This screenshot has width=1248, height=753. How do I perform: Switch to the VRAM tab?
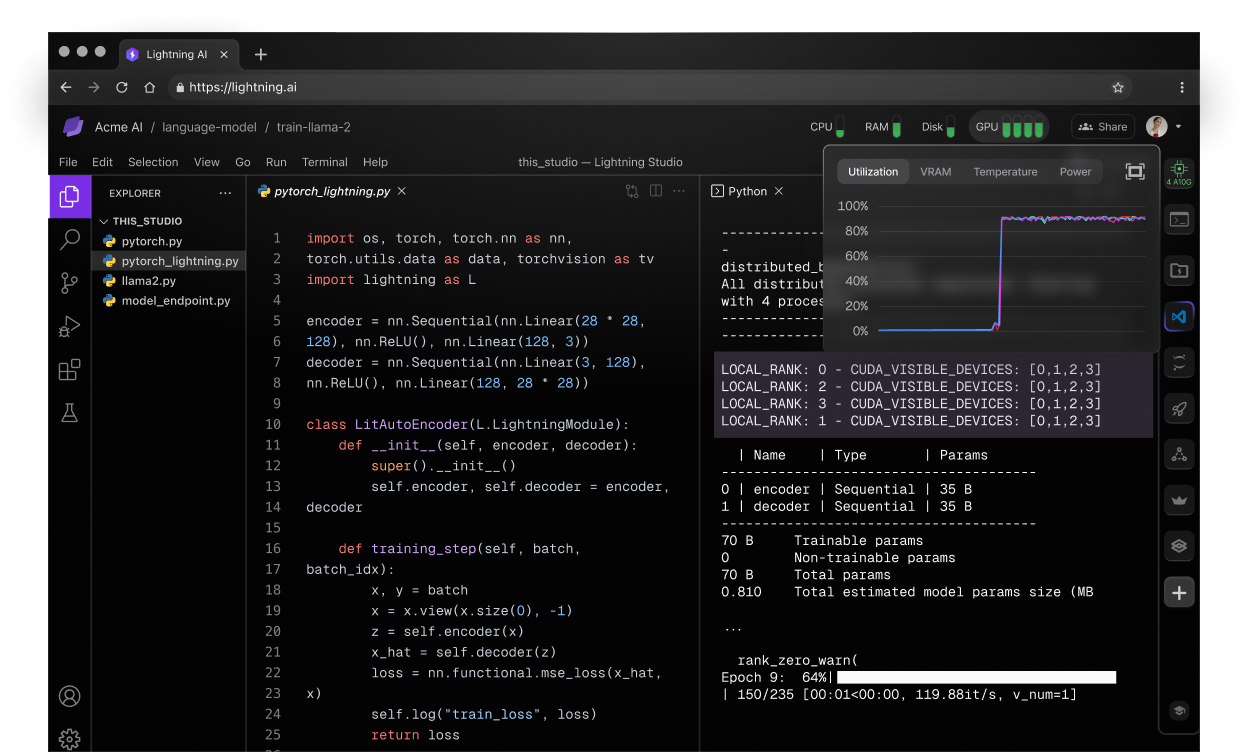(935, 172)
